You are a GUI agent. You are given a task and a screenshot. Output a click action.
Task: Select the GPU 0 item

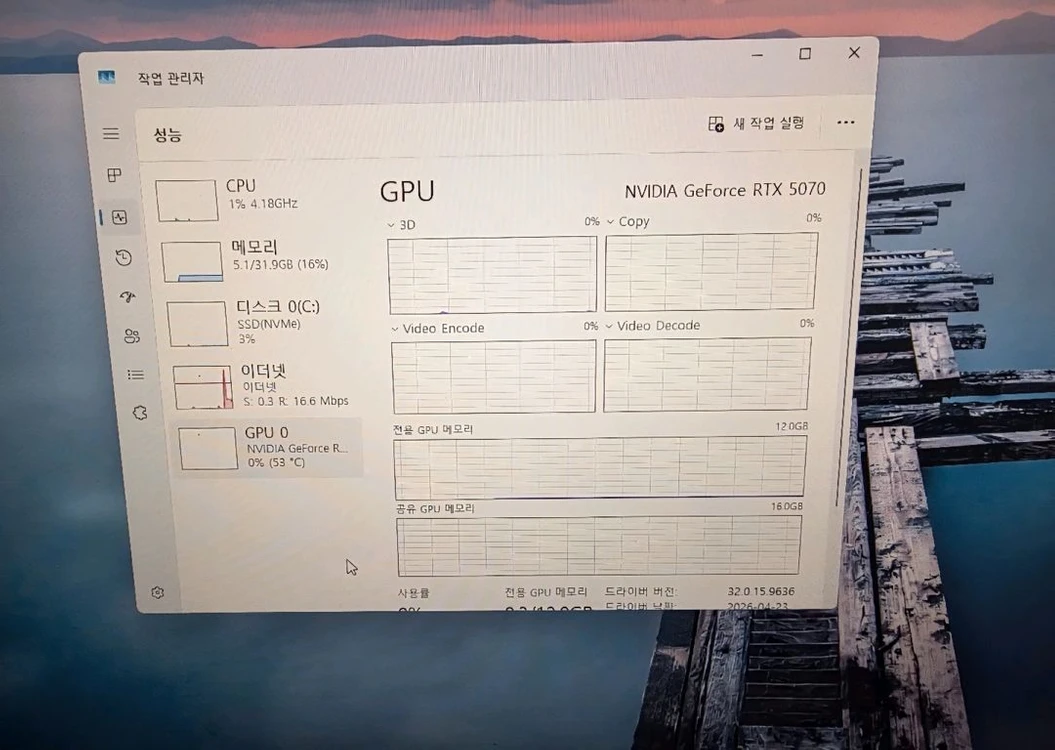tap(269, 447)
